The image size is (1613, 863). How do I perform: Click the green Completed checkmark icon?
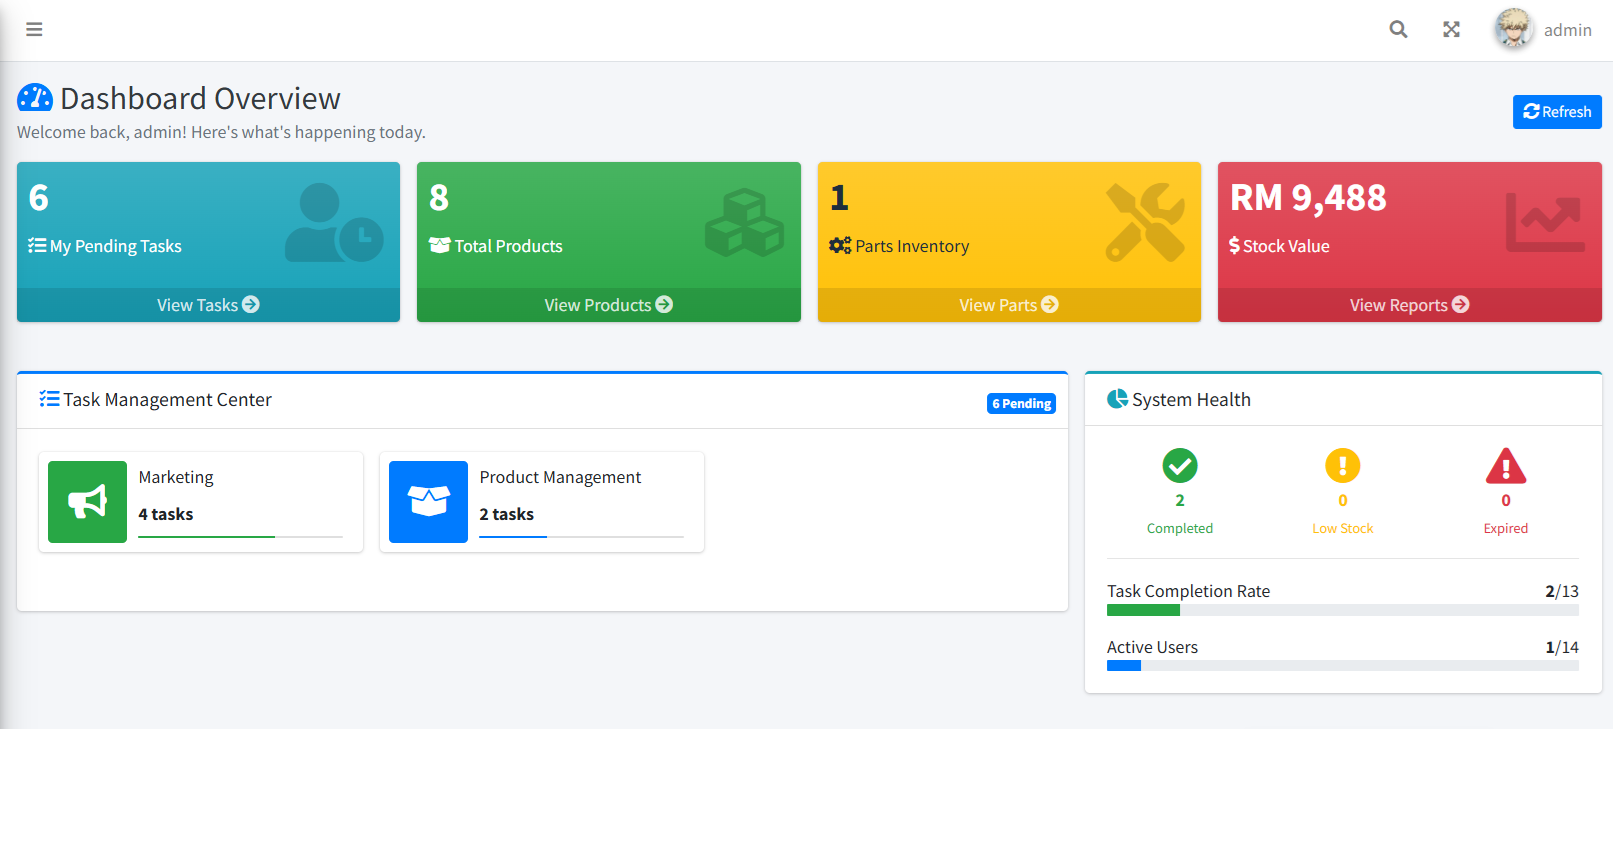point(1180,466)
